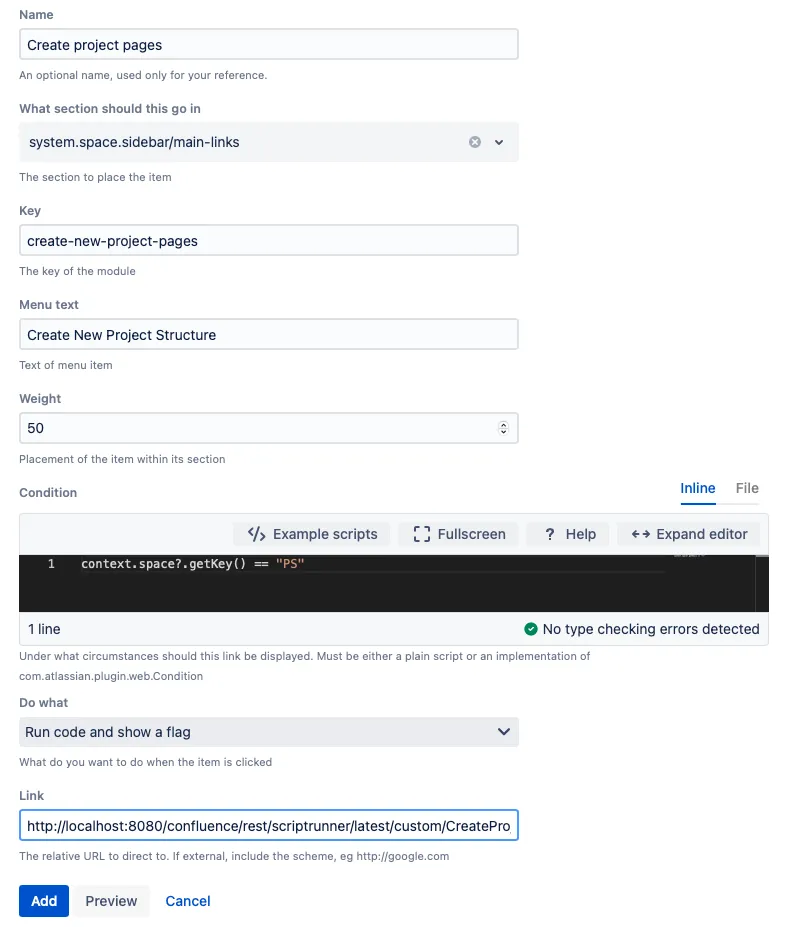The image size is (792, 927).
Task: Open the system.space.sidebar/main-links combo box
Action: click(x=269, y=142)
